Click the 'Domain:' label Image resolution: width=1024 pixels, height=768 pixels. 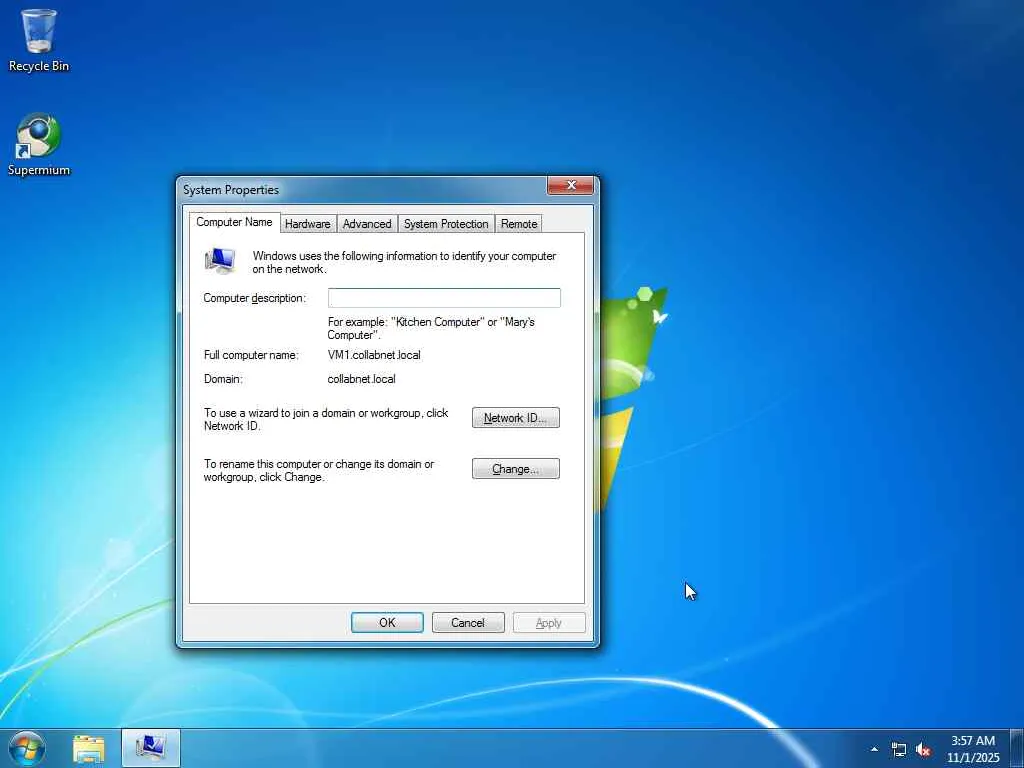pyautogui.click(x=223, y=379)
